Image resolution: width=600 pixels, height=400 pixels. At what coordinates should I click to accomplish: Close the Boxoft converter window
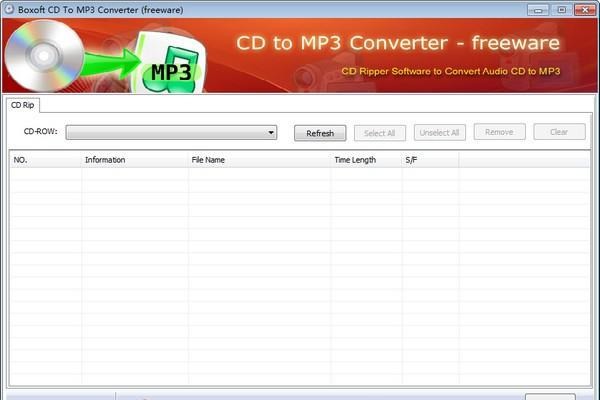click(585, 10)
